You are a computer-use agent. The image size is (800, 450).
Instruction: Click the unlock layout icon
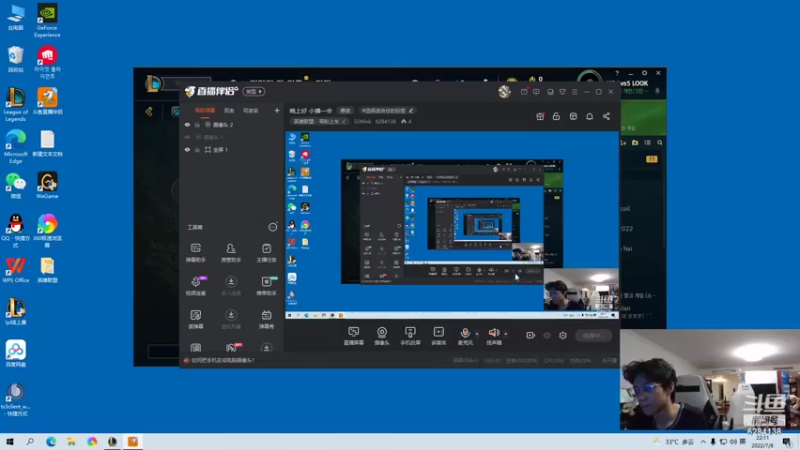coord(556,116)
